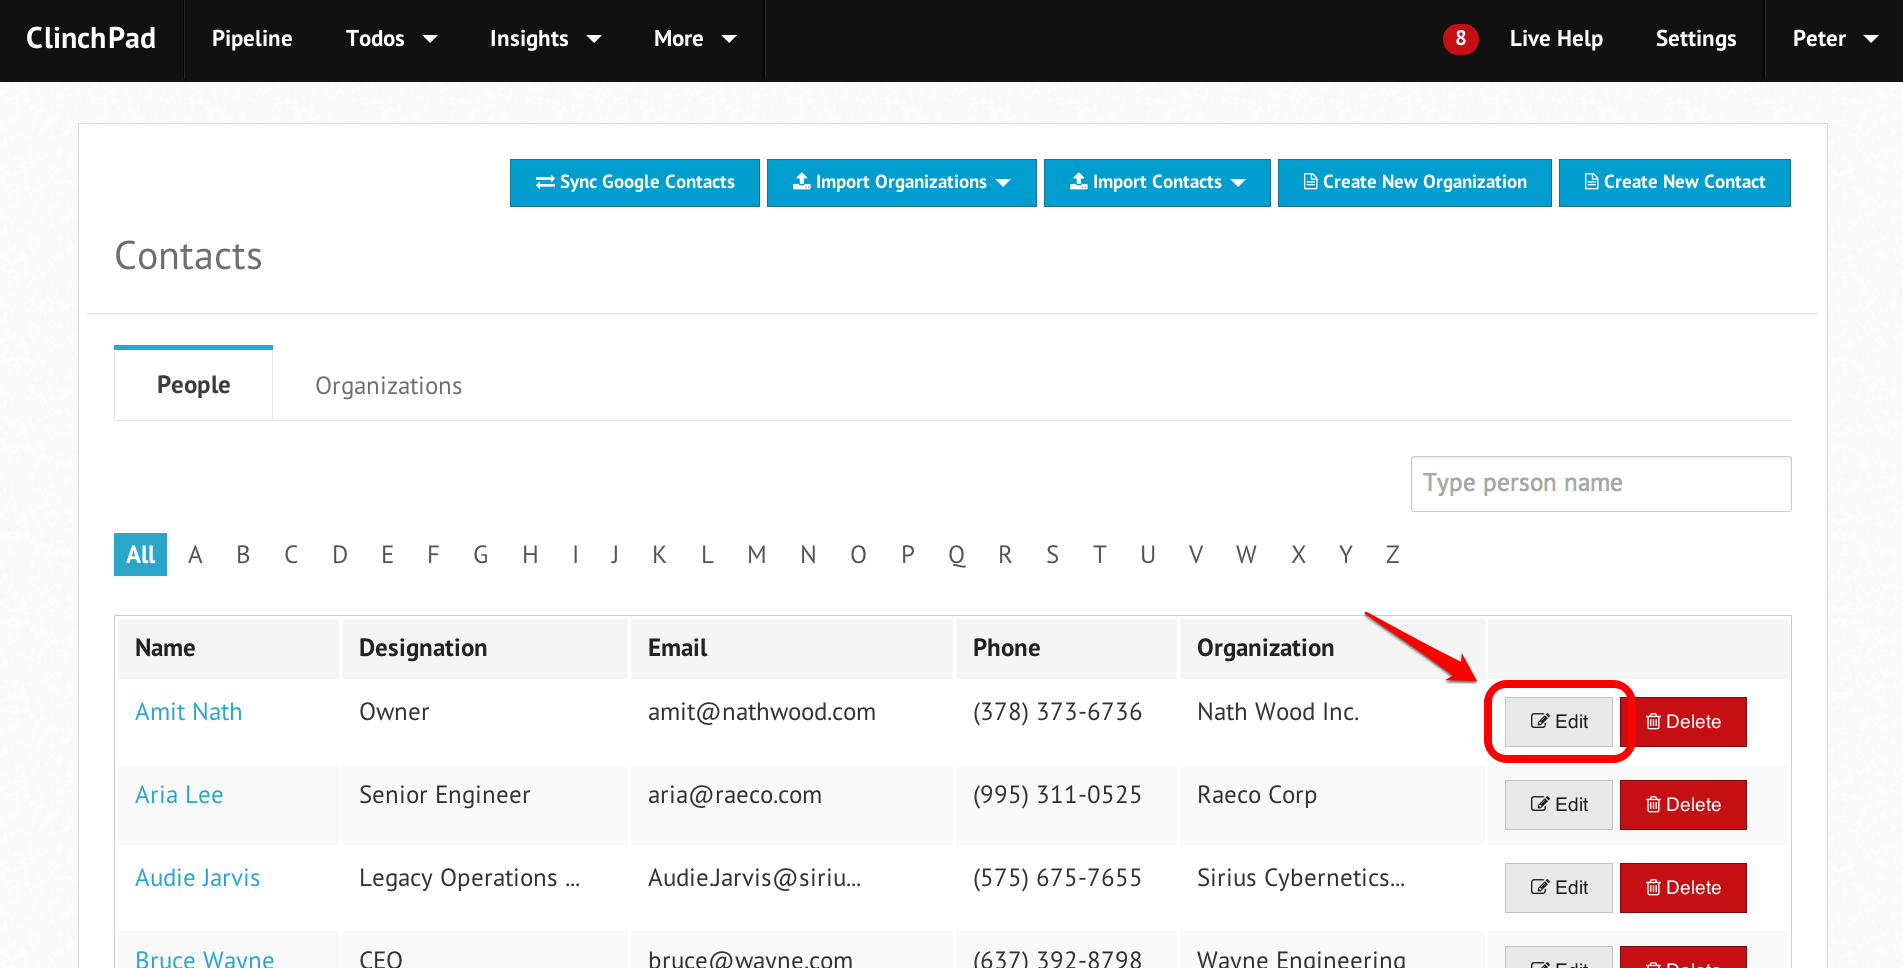Filter contacts by letter W
This screenshot has height=968, width=1903.
1246,555
